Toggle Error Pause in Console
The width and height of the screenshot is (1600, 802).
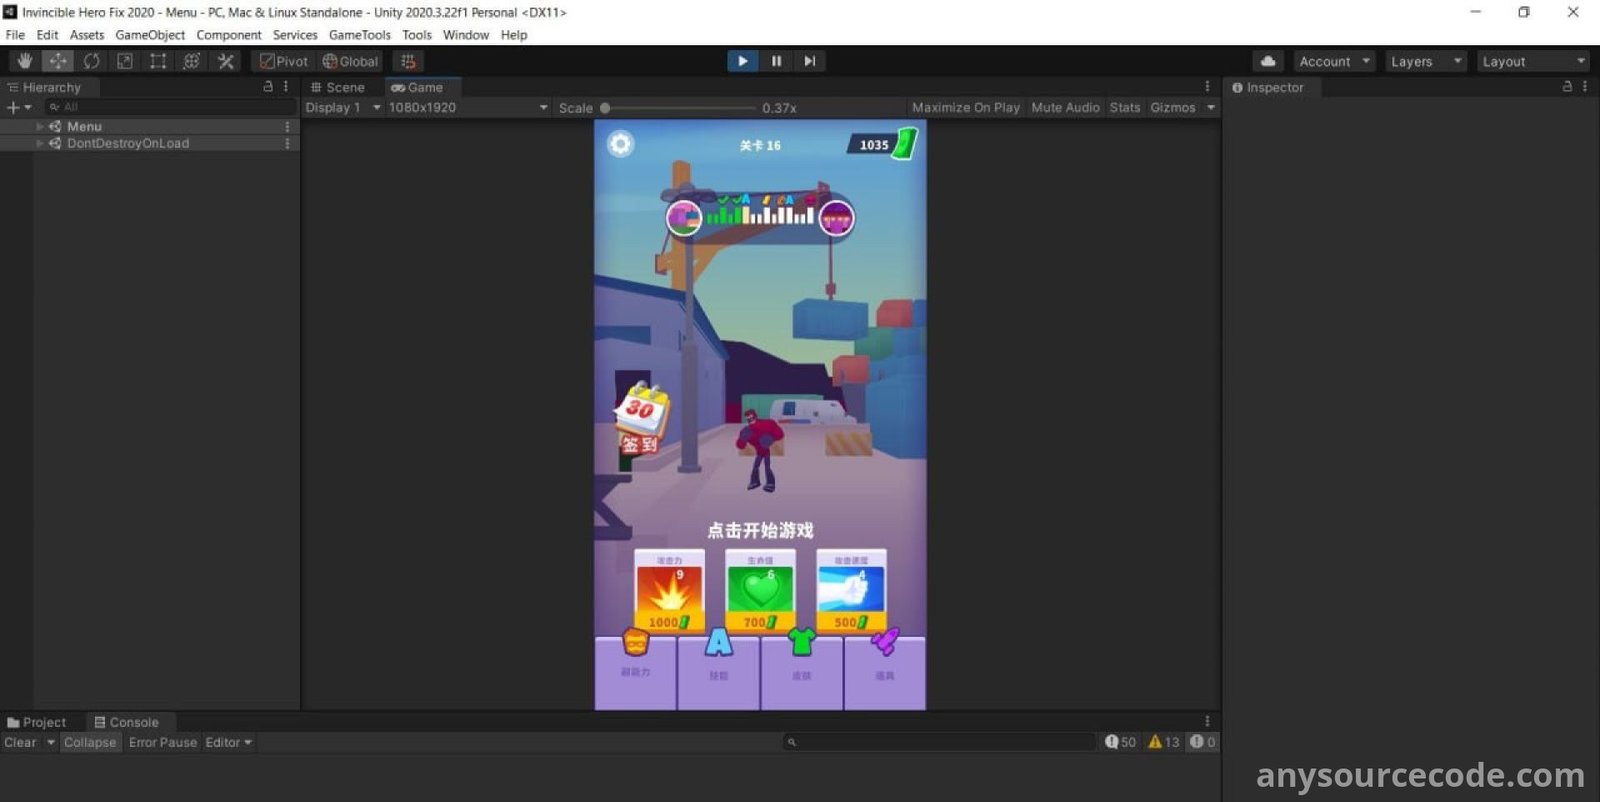[x=162, y=742]
